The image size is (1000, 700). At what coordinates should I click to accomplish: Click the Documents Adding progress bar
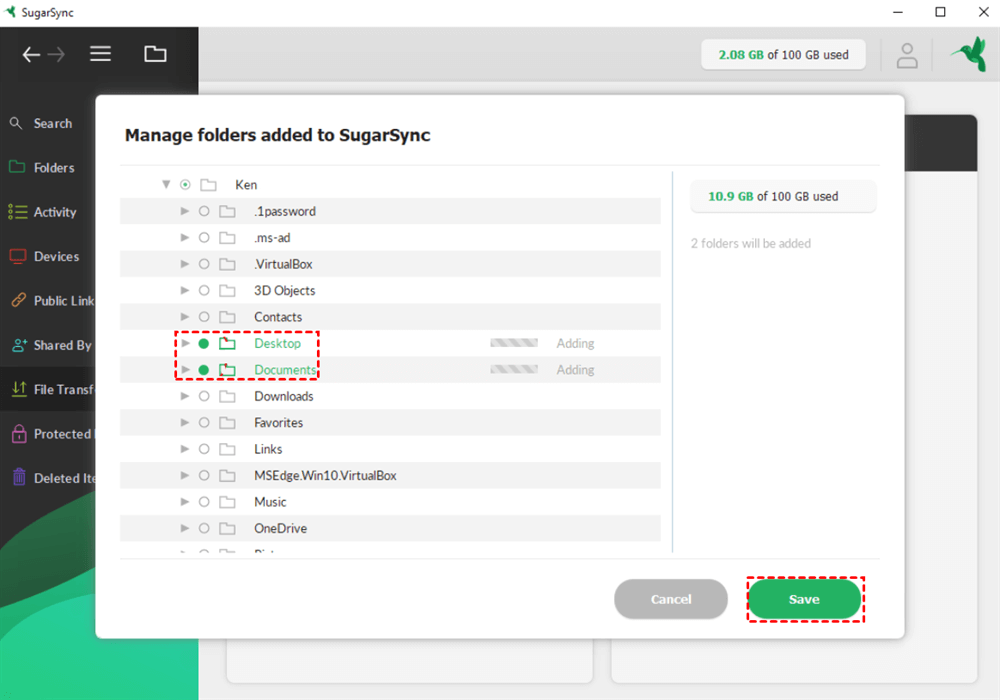514,370
